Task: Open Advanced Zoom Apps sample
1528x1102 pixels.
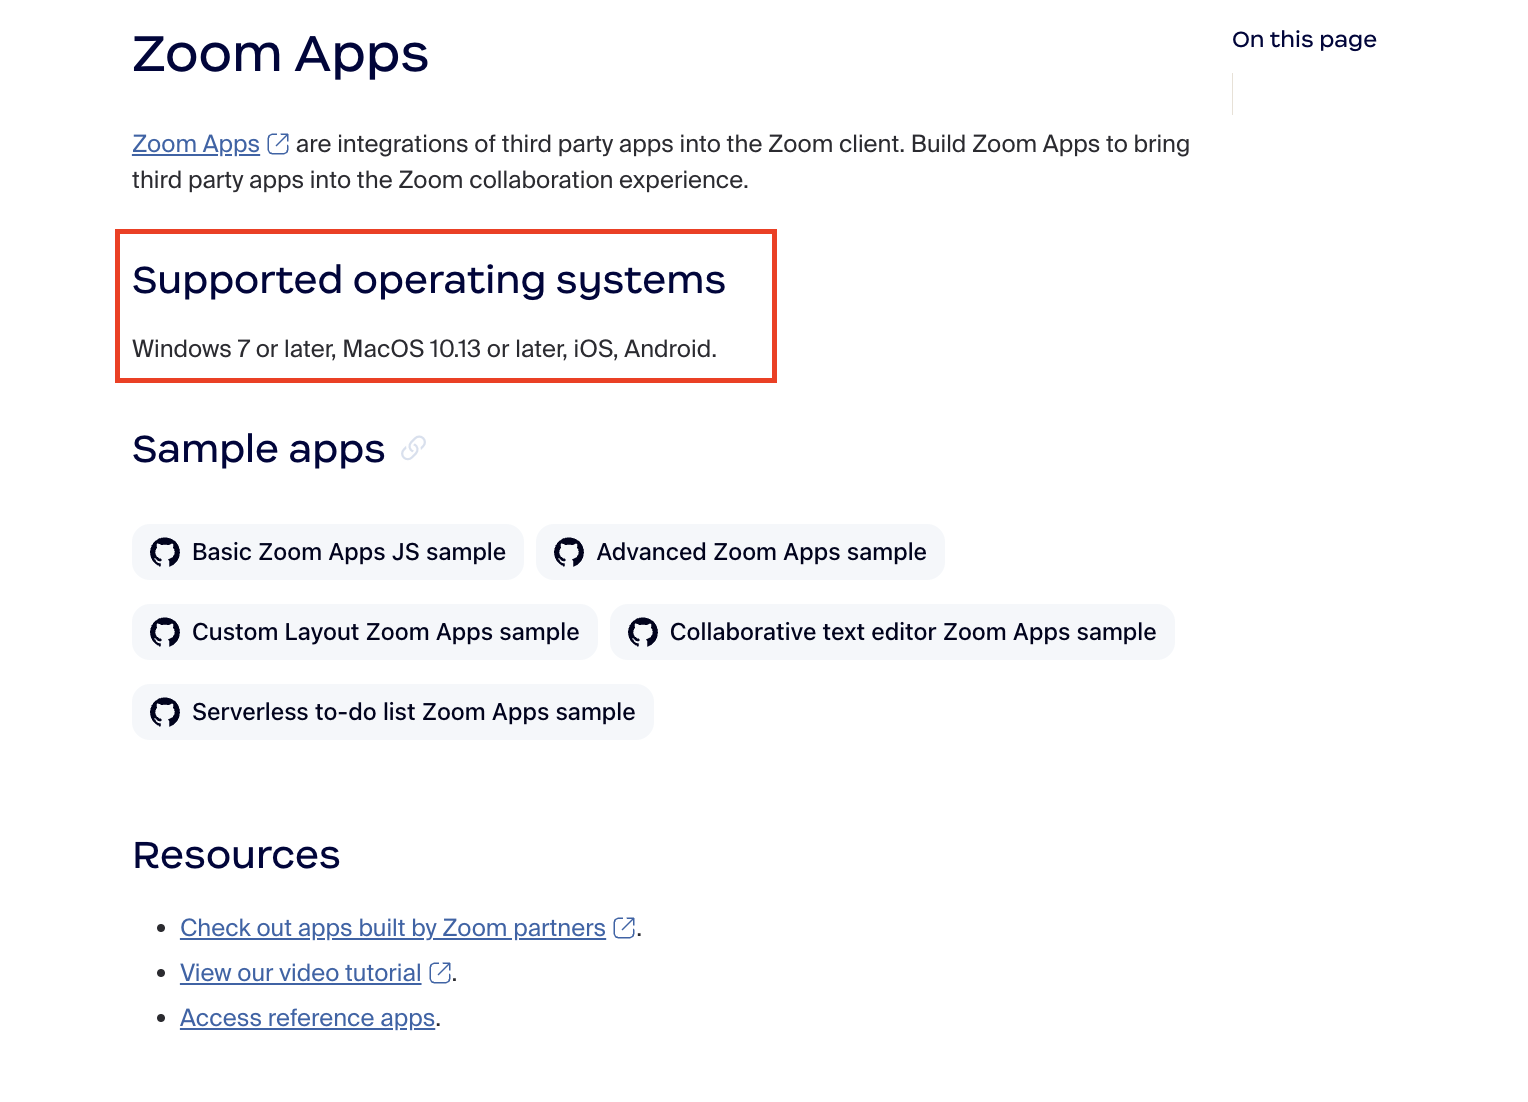Action: pos(740,552)
